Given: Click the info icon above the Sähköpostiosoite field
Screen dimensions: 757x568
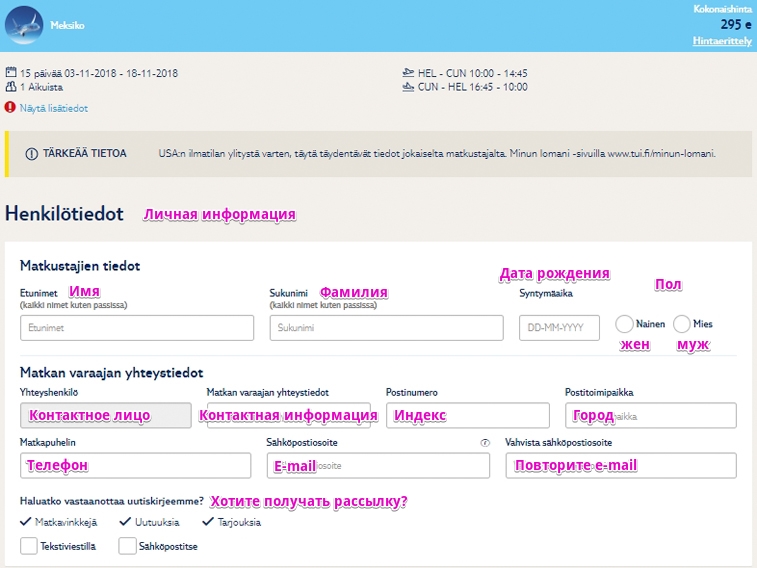Looking at the screenshot, I should pyautogui.click(x=485, y=443).
